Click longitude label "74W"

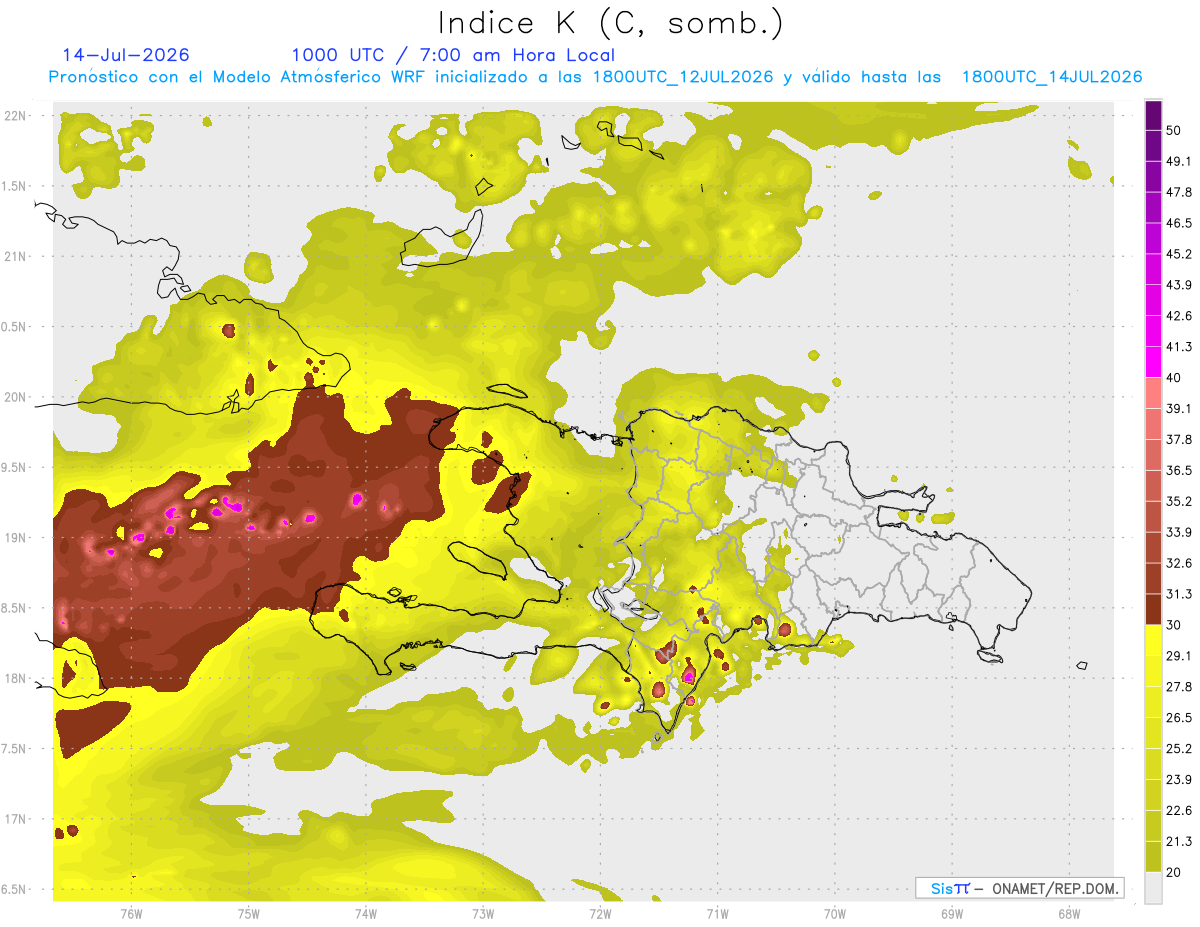pyautogui.click(x=365, y=914)
